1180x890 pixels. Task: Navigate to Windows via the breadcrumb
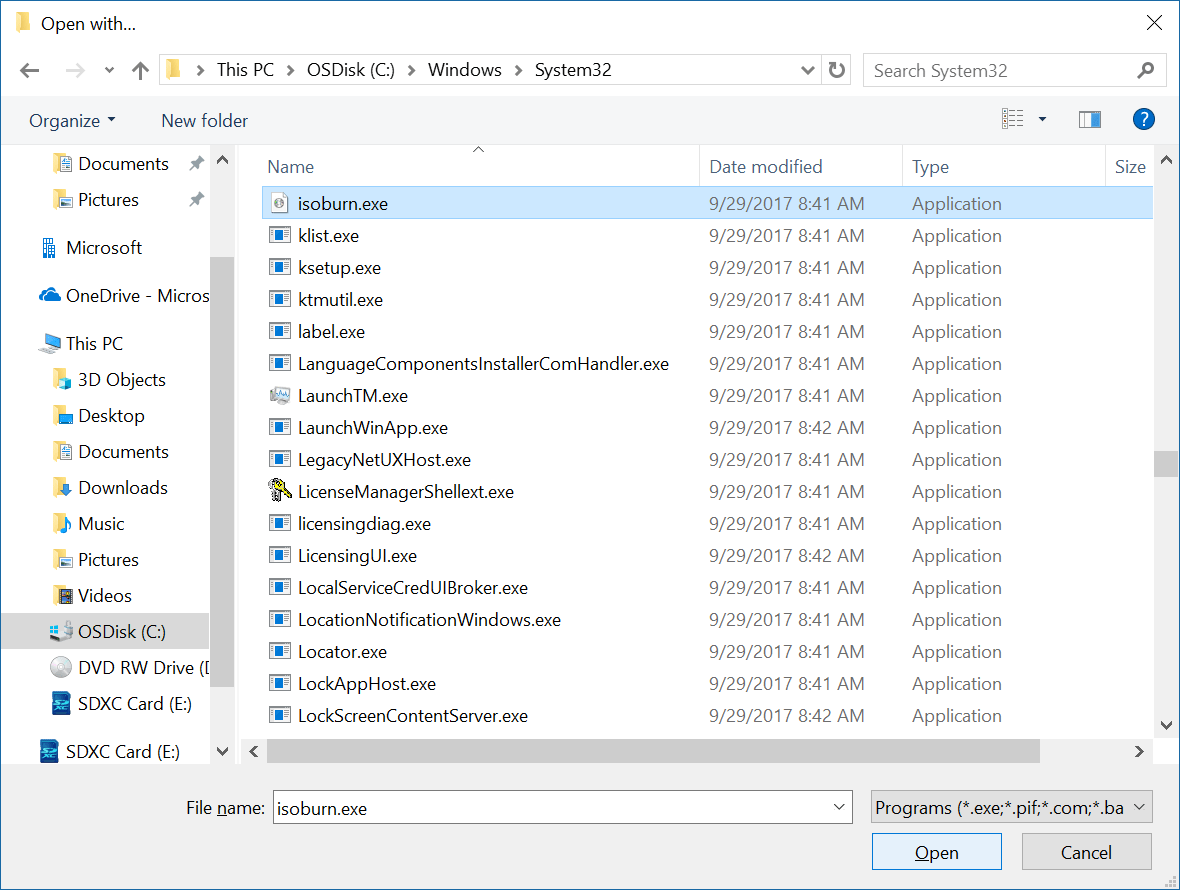coord(465,70)
